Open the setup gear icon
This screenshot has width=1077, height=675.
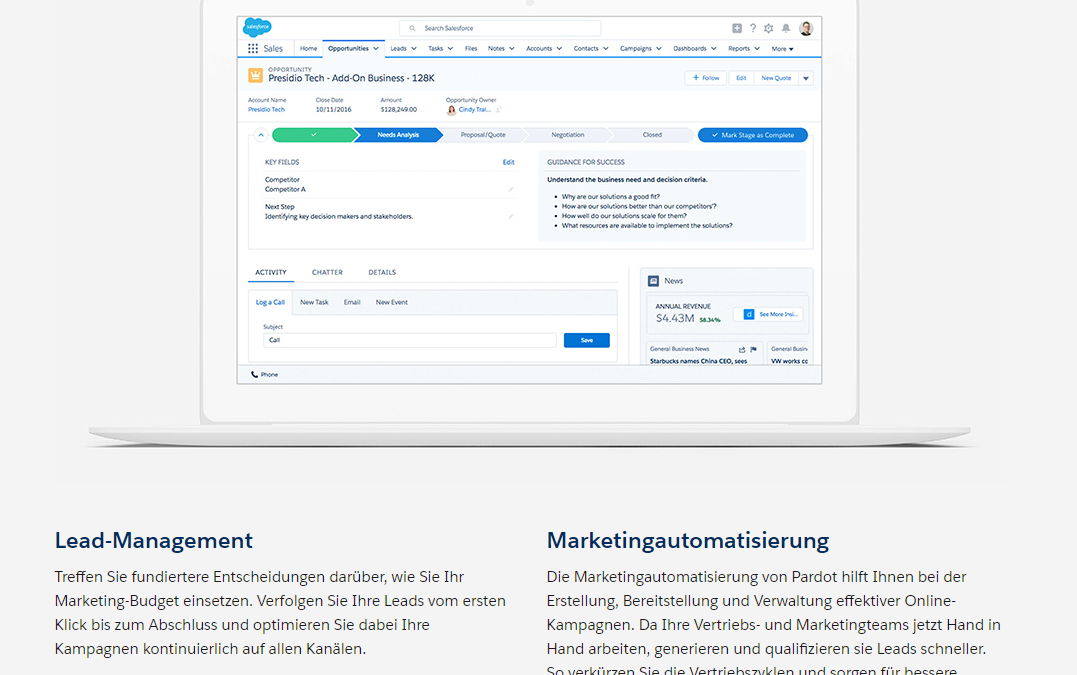(x=769, y=28)
